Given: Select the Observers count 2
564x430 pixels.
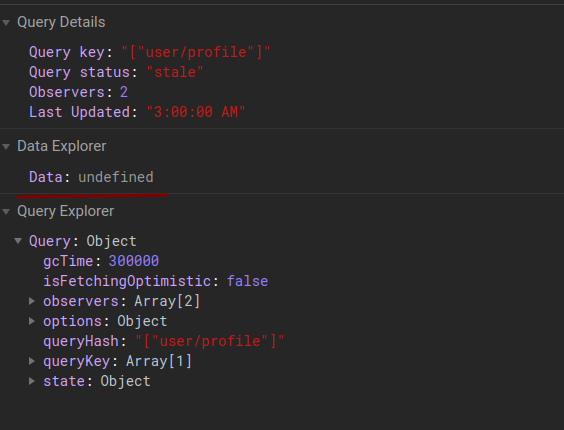Looking at the screenshot, I should pos(124,92).
